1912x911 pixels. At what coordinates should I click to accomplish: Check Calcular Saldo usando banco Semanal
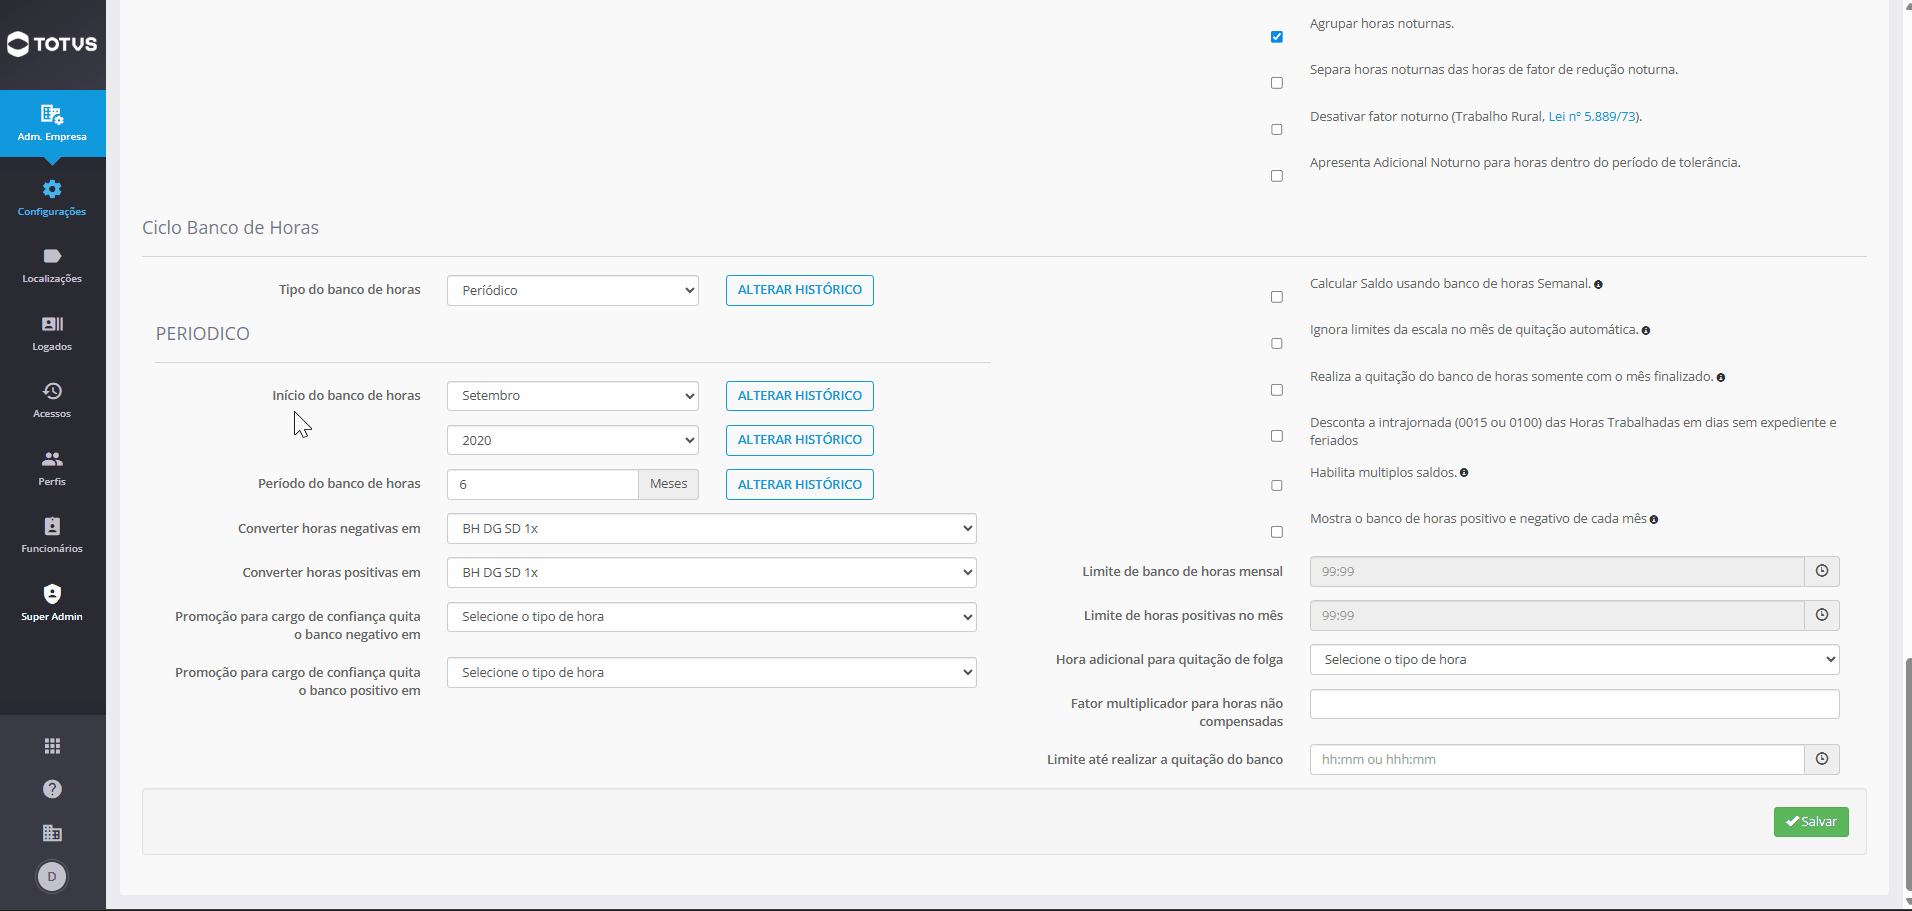coord(1277,297)
